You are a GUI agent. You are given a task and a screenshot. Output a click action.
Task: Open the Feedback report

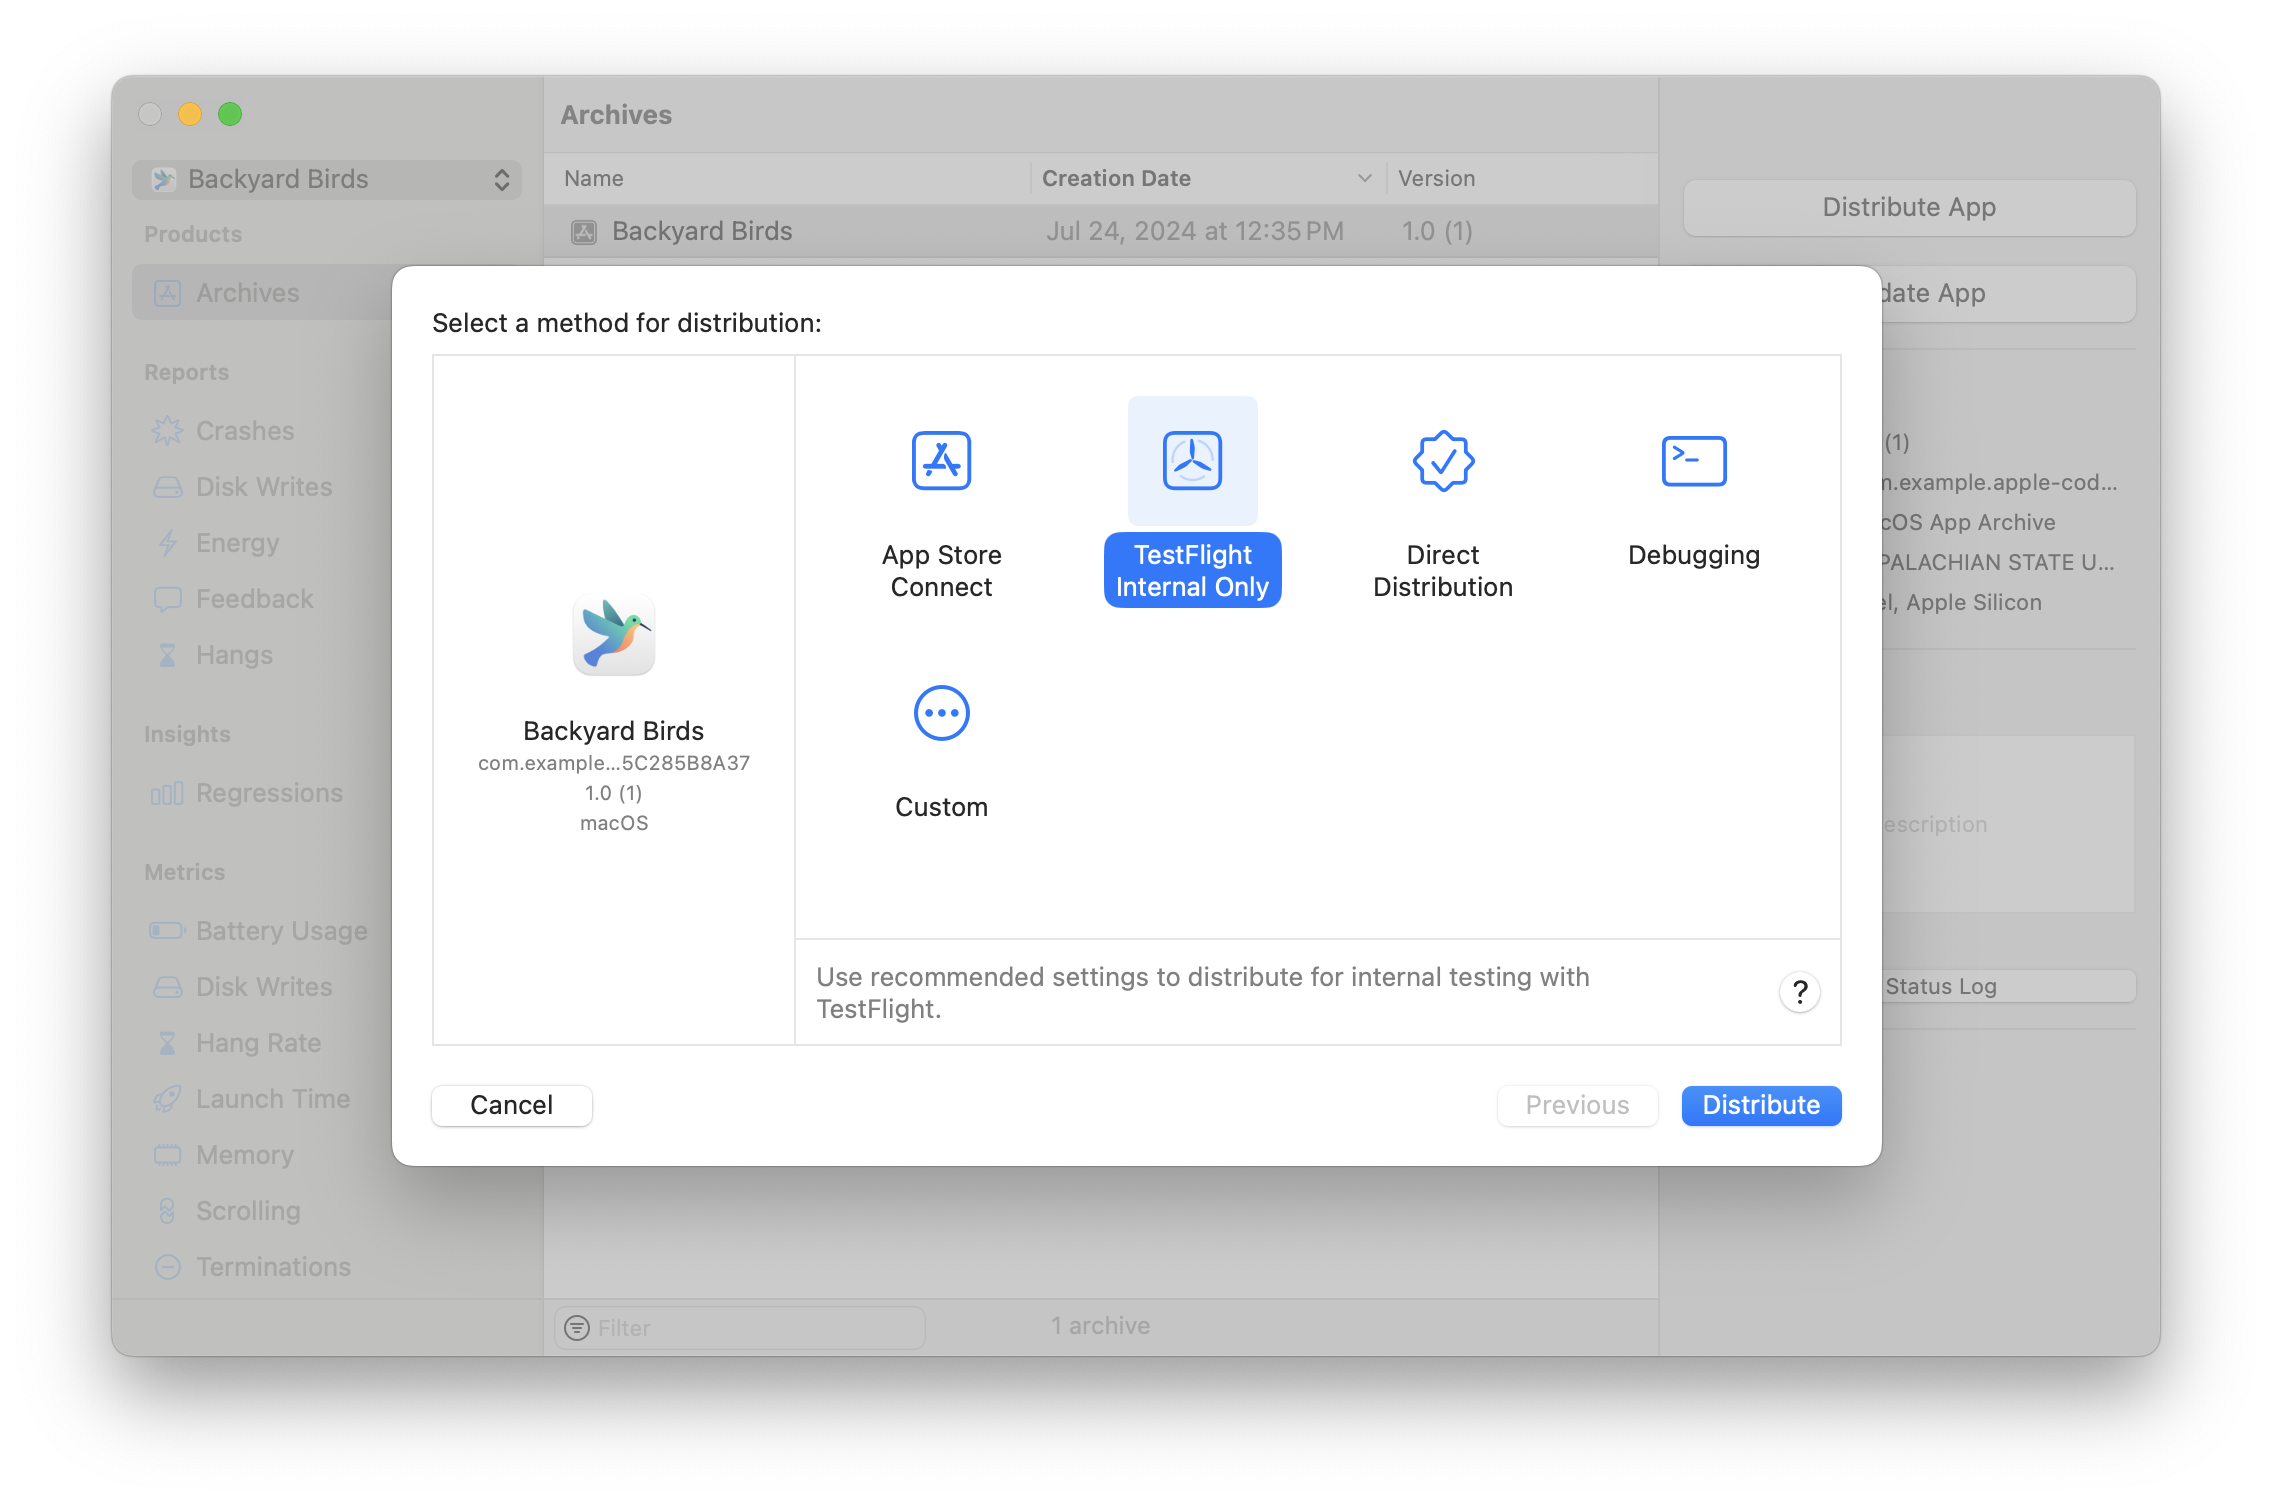254,599
